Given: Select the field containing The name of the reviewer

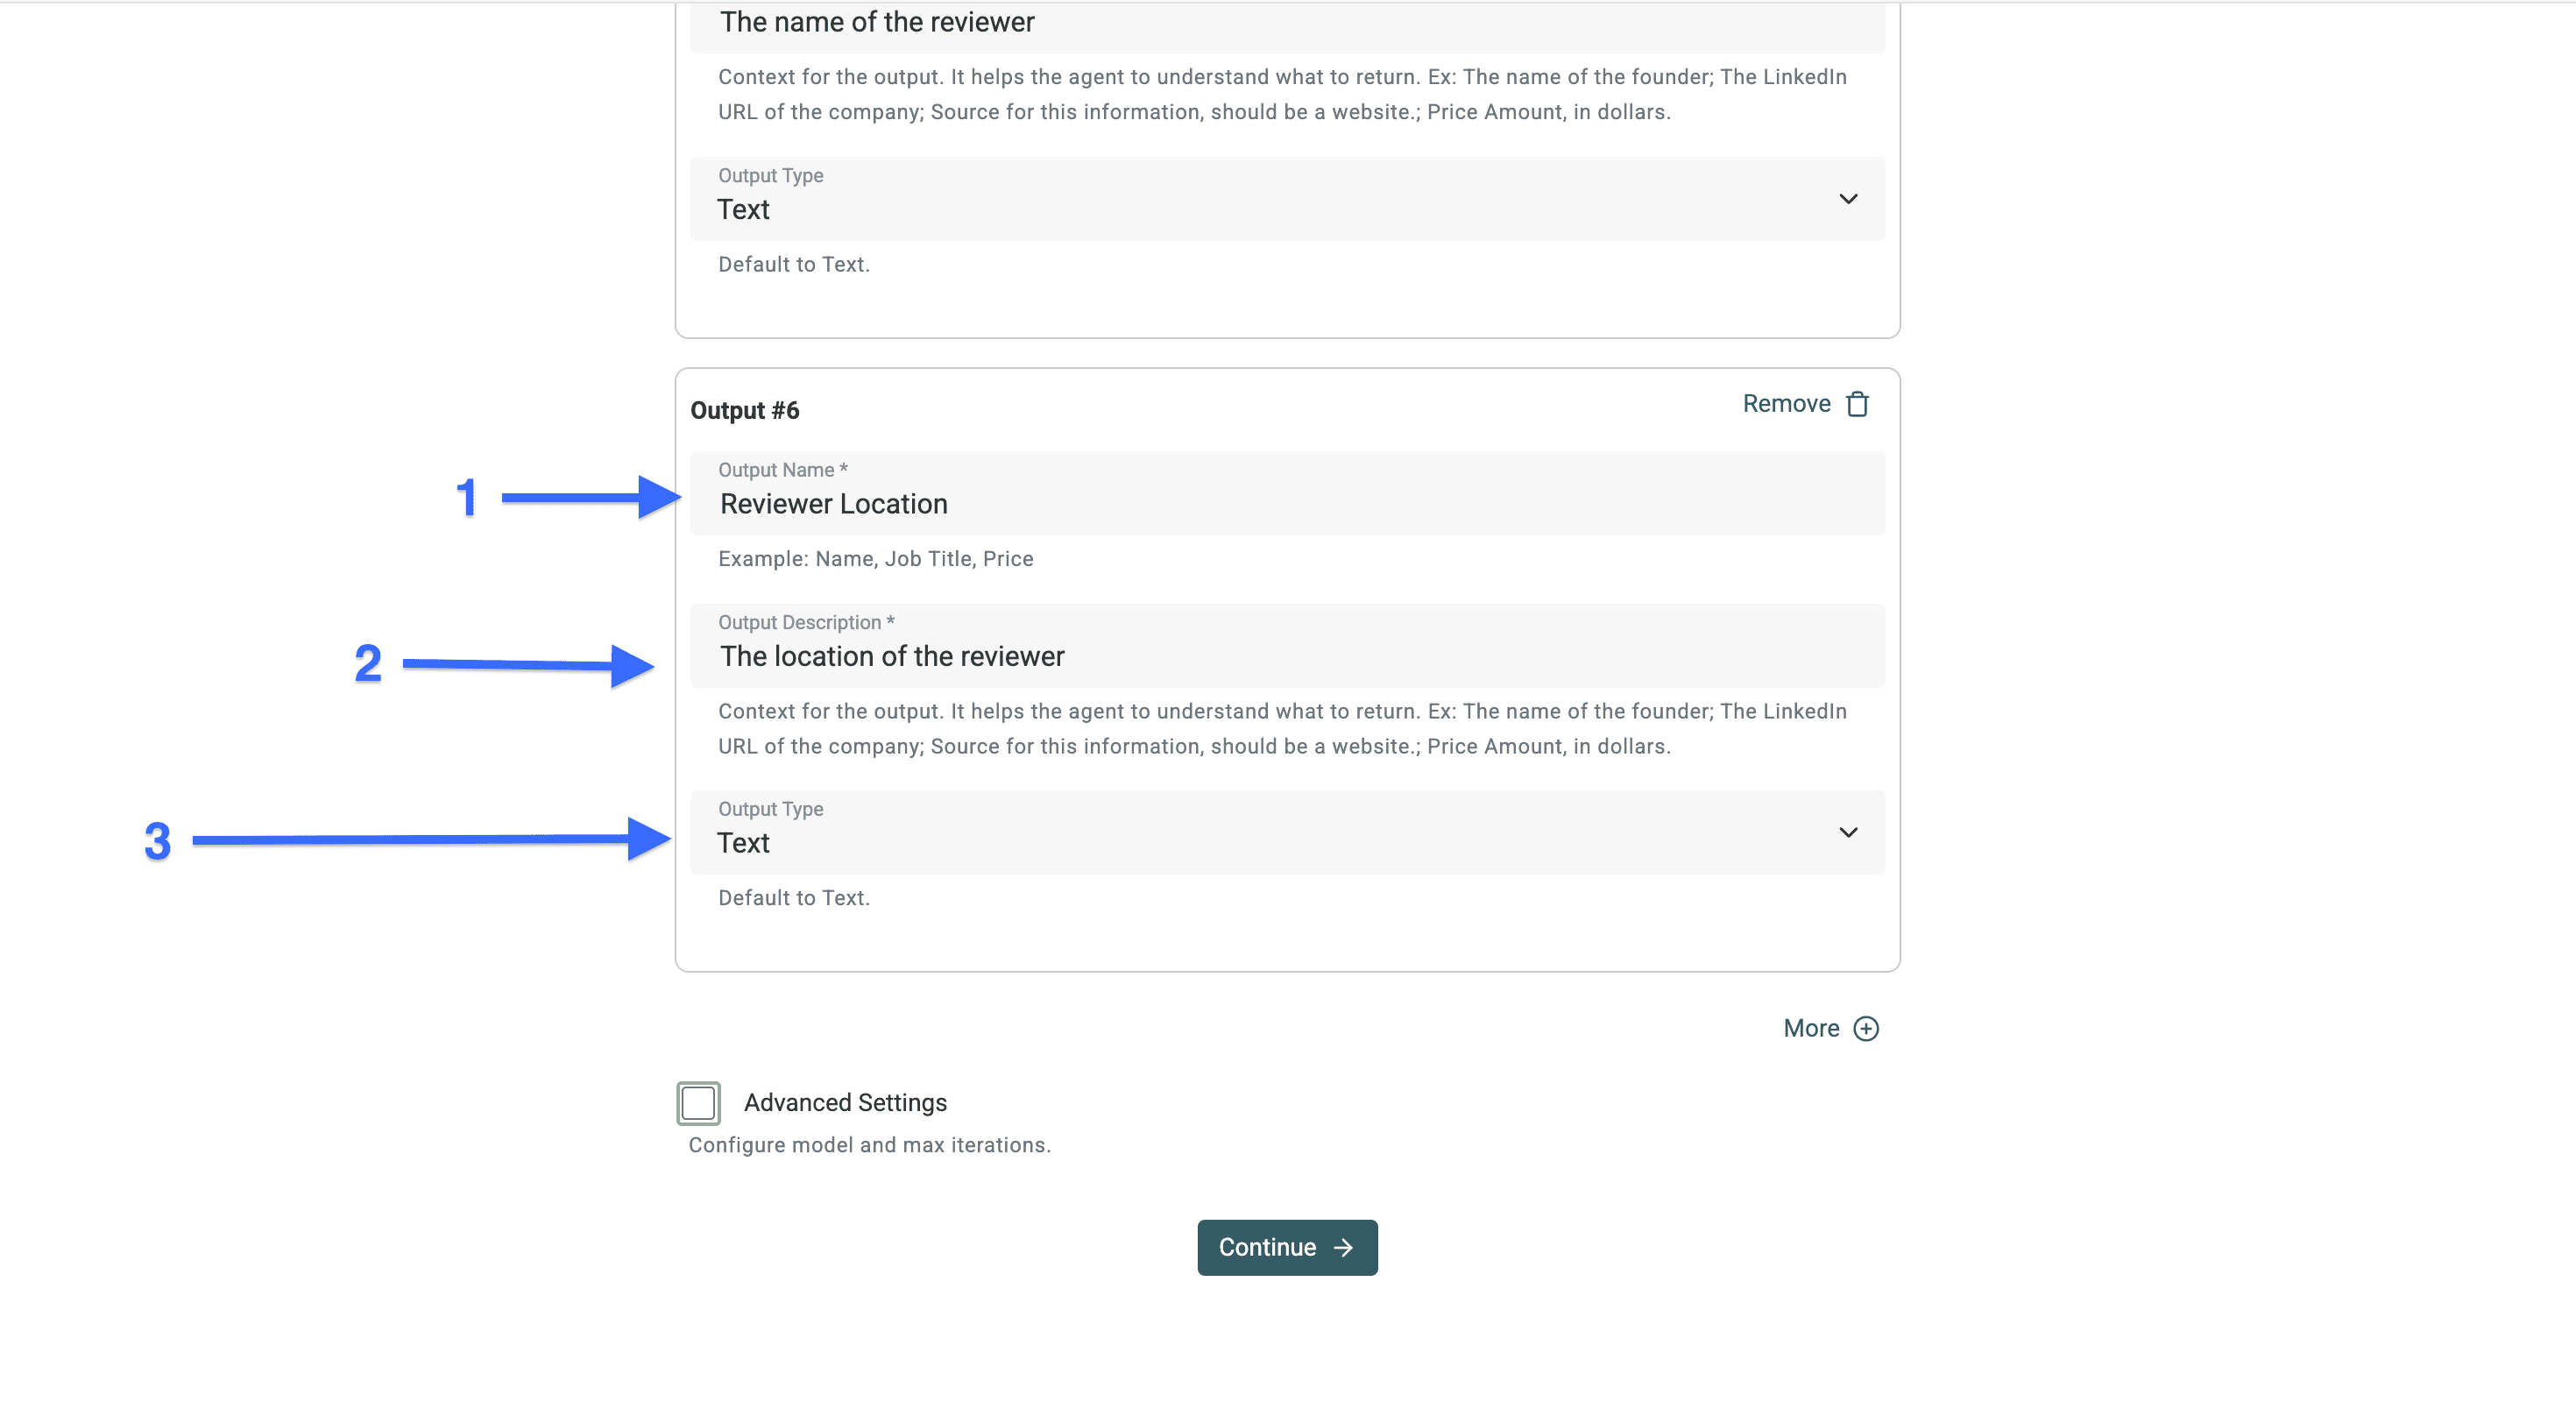Looking at the screenshot, I should click(x=1287, y=22).
